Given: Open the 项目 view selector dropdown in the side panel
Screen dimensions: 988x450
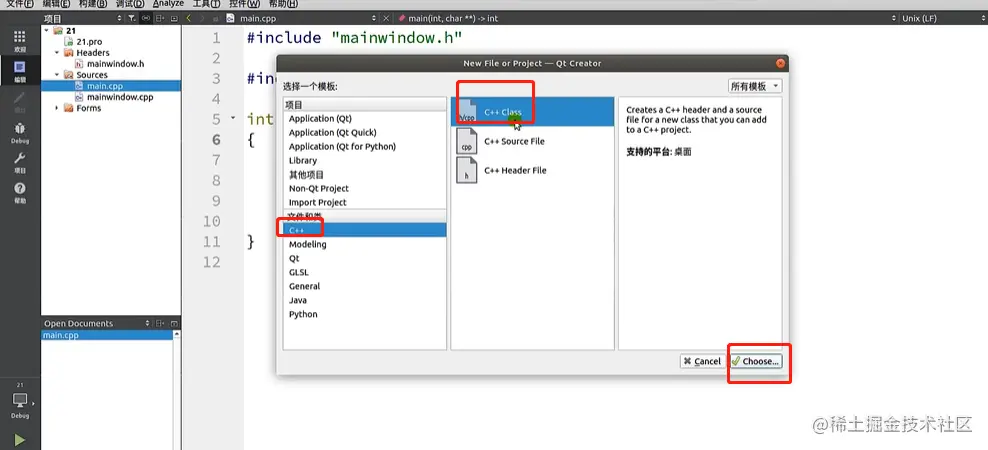Looking at the screenshot, I should (x=84, y=18).
